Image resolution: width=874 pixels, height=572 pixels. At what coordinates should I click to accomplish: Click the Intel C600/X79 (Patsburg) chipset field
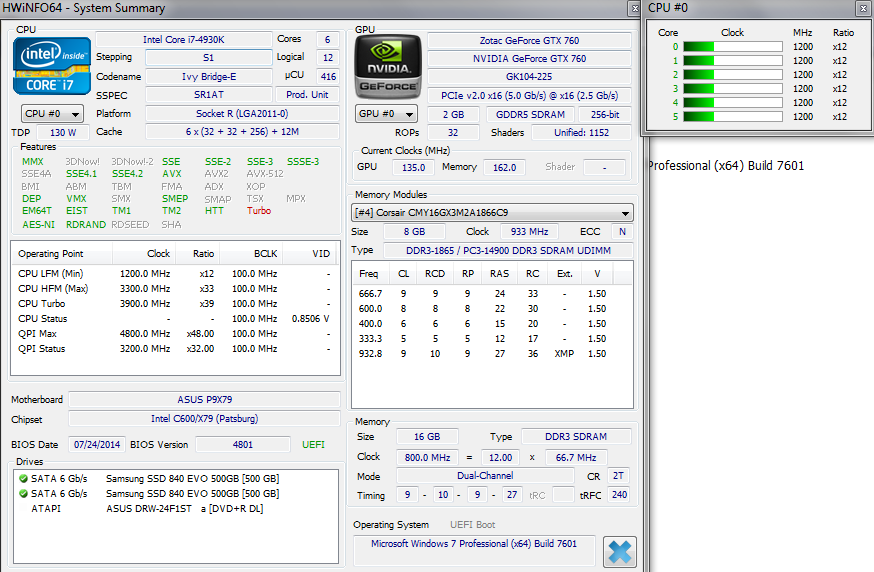[x=205, y=419]
